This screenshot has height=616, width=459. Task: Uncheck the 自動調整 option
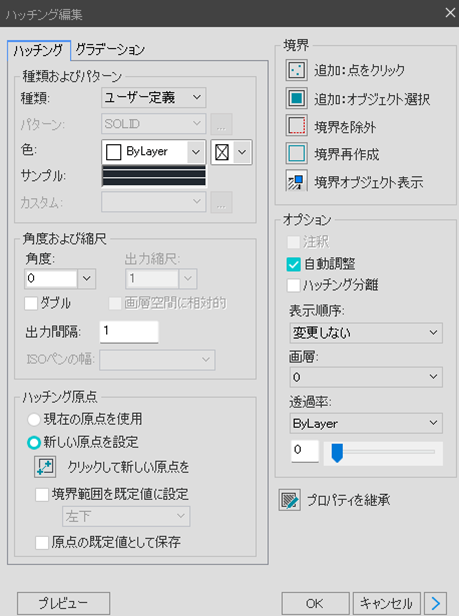294,264
